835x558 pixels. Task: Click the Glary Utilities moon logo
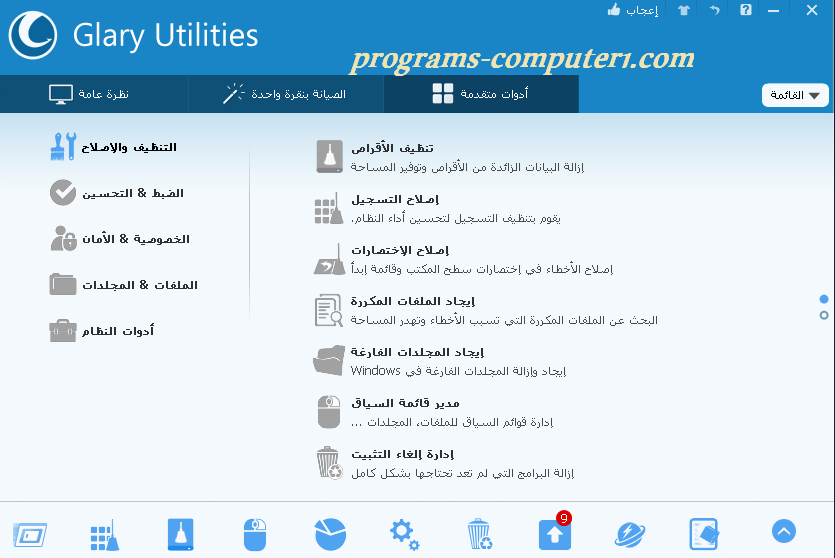(x=33, y=35)
